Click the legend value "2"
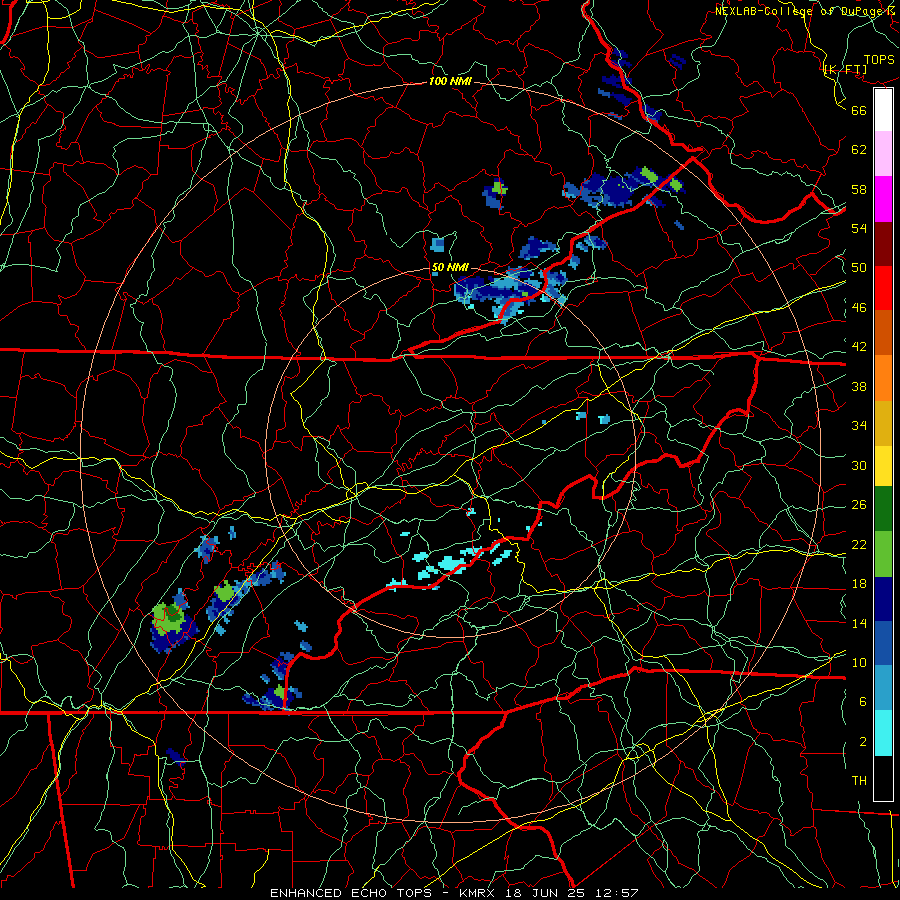The image size is (900, 900). coord(863,742)
